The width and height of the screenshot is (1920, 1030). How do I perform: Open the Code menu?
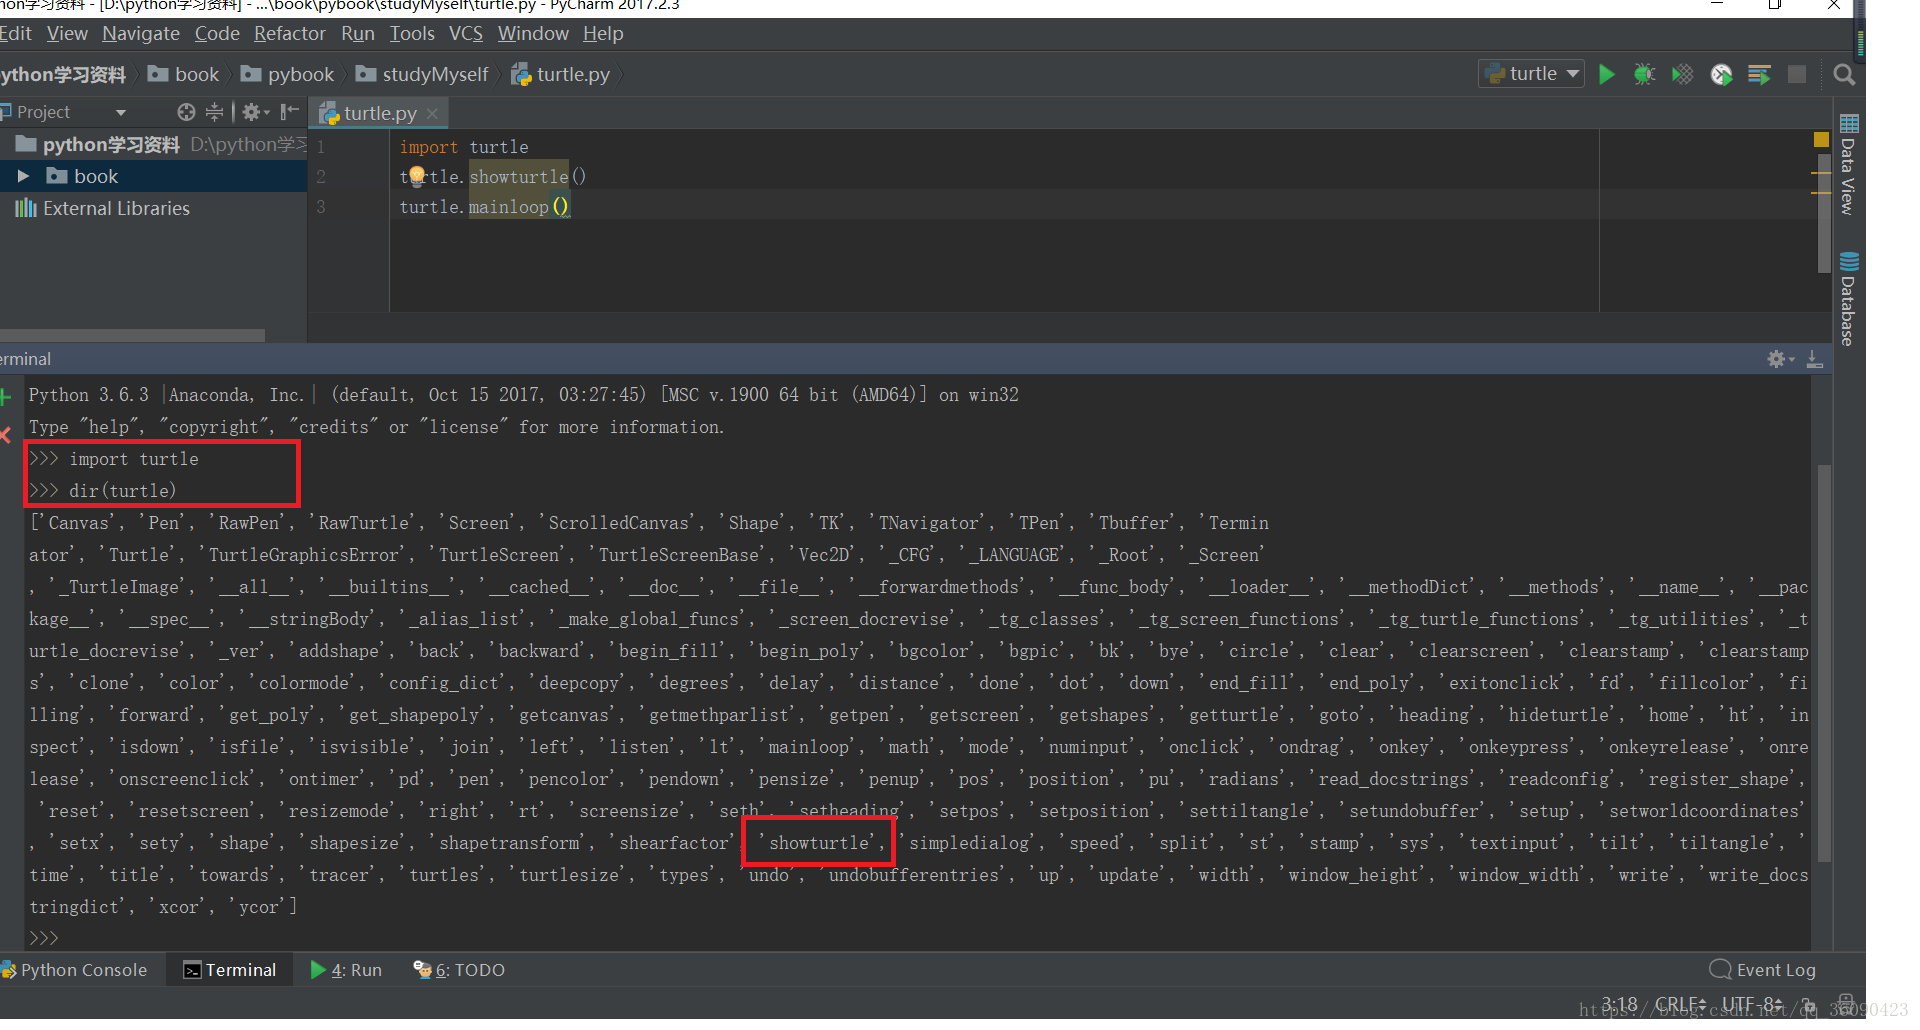(217, 33)
